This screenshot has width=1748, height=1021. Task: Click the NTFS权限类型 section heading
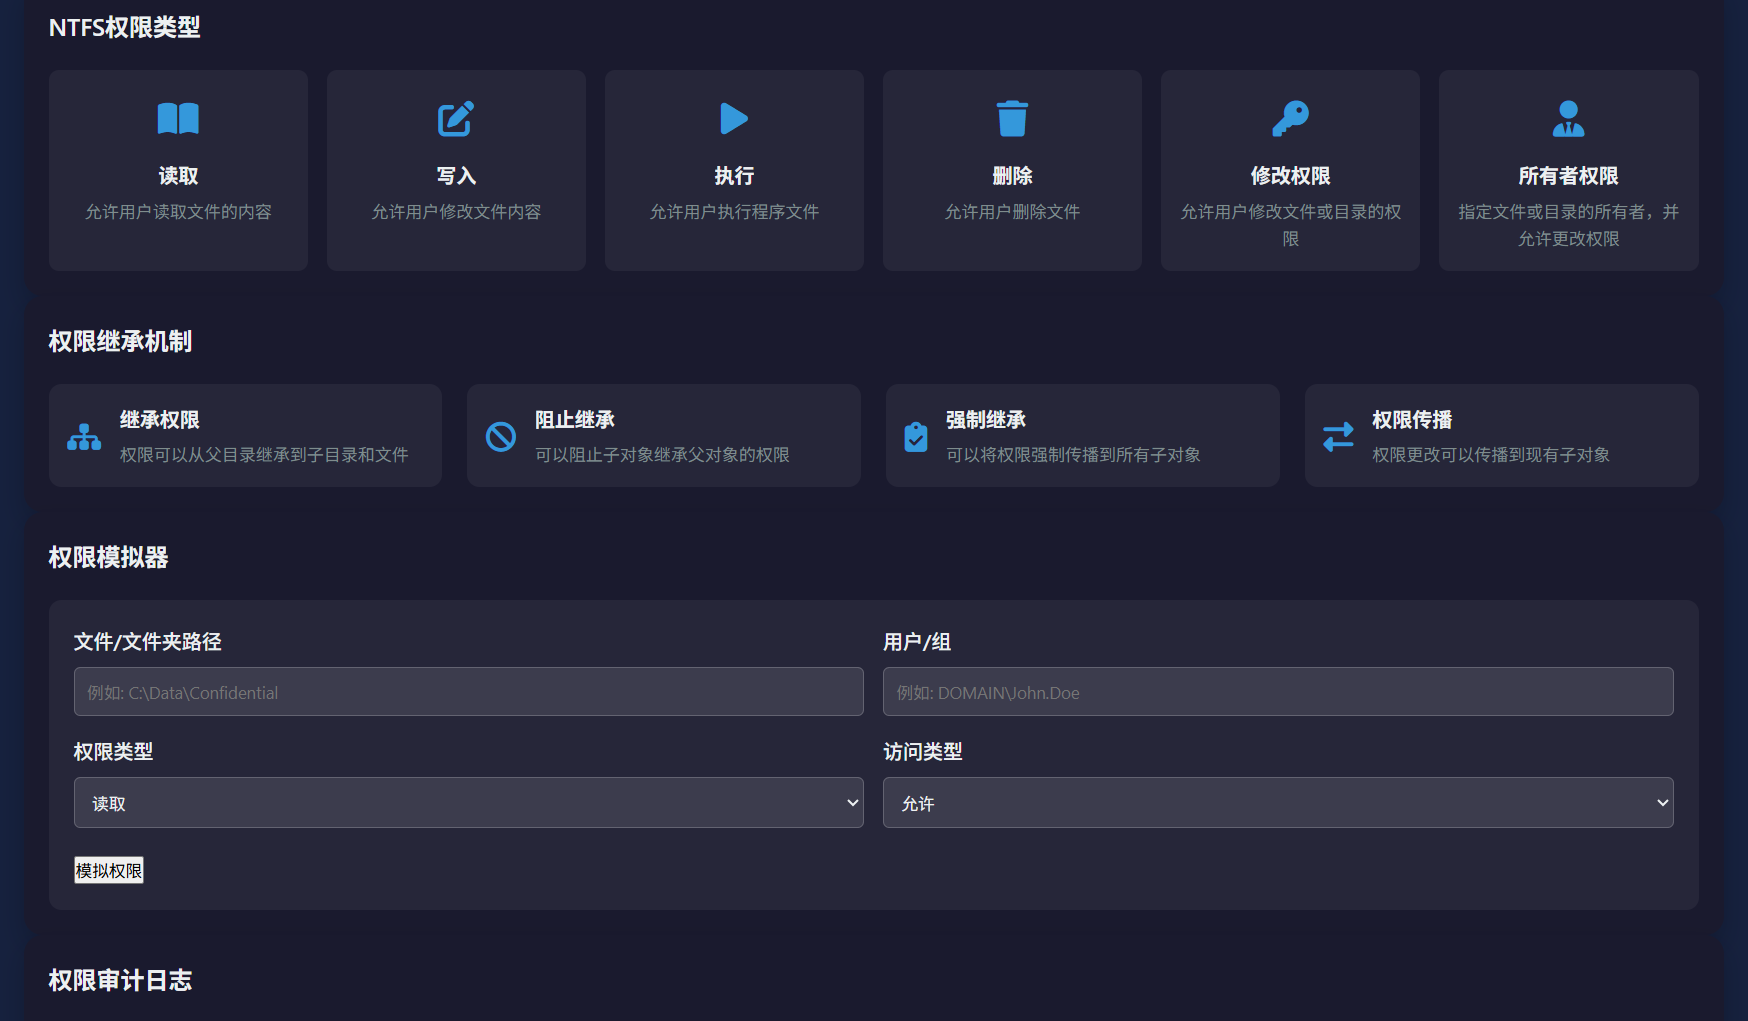[x=125, y=28]
